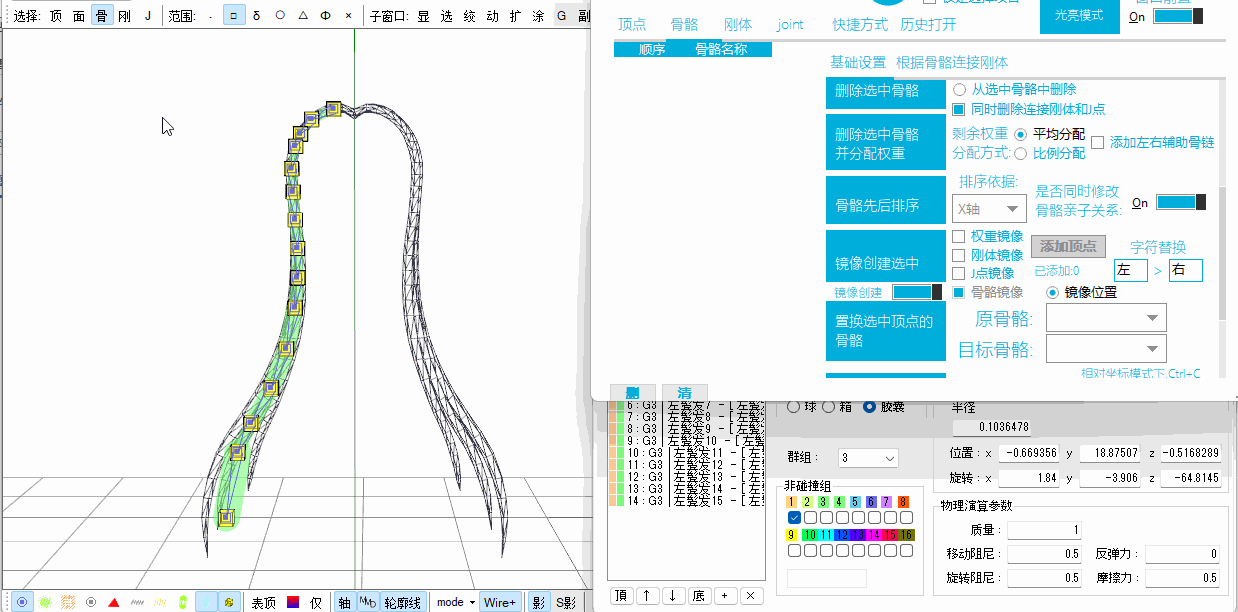Uncheck 同时删除连接刚体和J点 checkbox
The image size is (1238, 612).
959,109
